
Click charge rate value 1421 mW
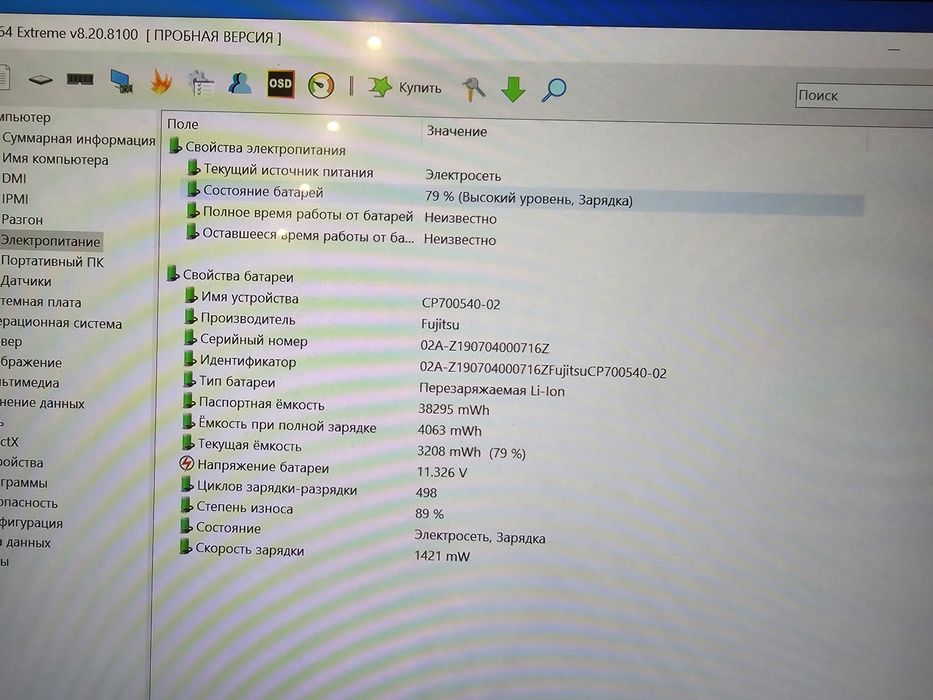[x=442, y=557]
